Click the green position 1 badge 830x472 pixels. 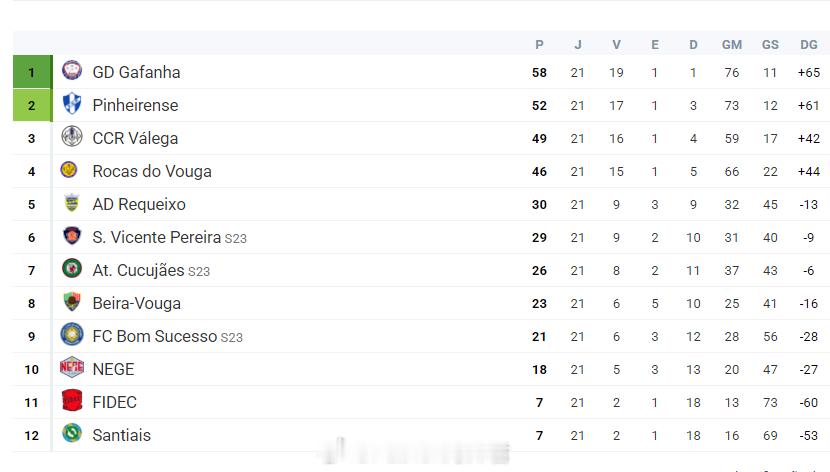[31, 72]
